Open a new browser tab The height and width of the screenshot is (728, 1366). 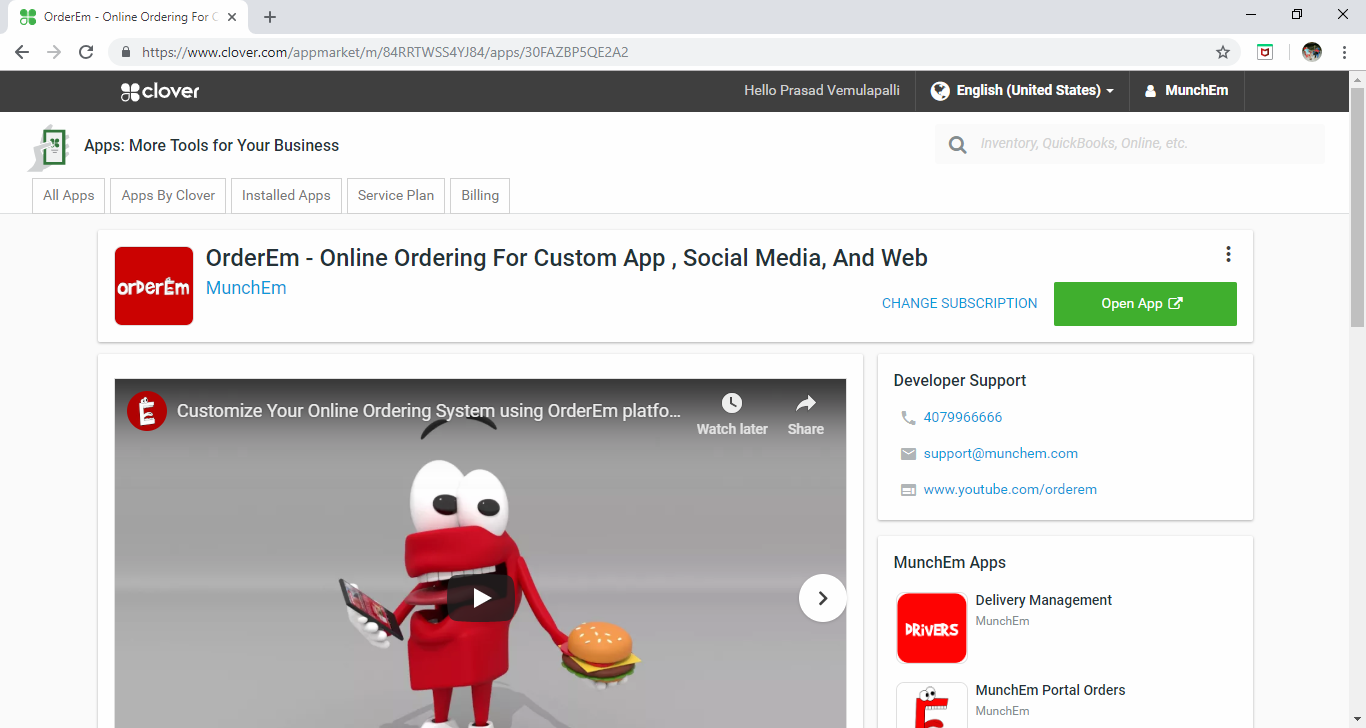pos(270,17)
